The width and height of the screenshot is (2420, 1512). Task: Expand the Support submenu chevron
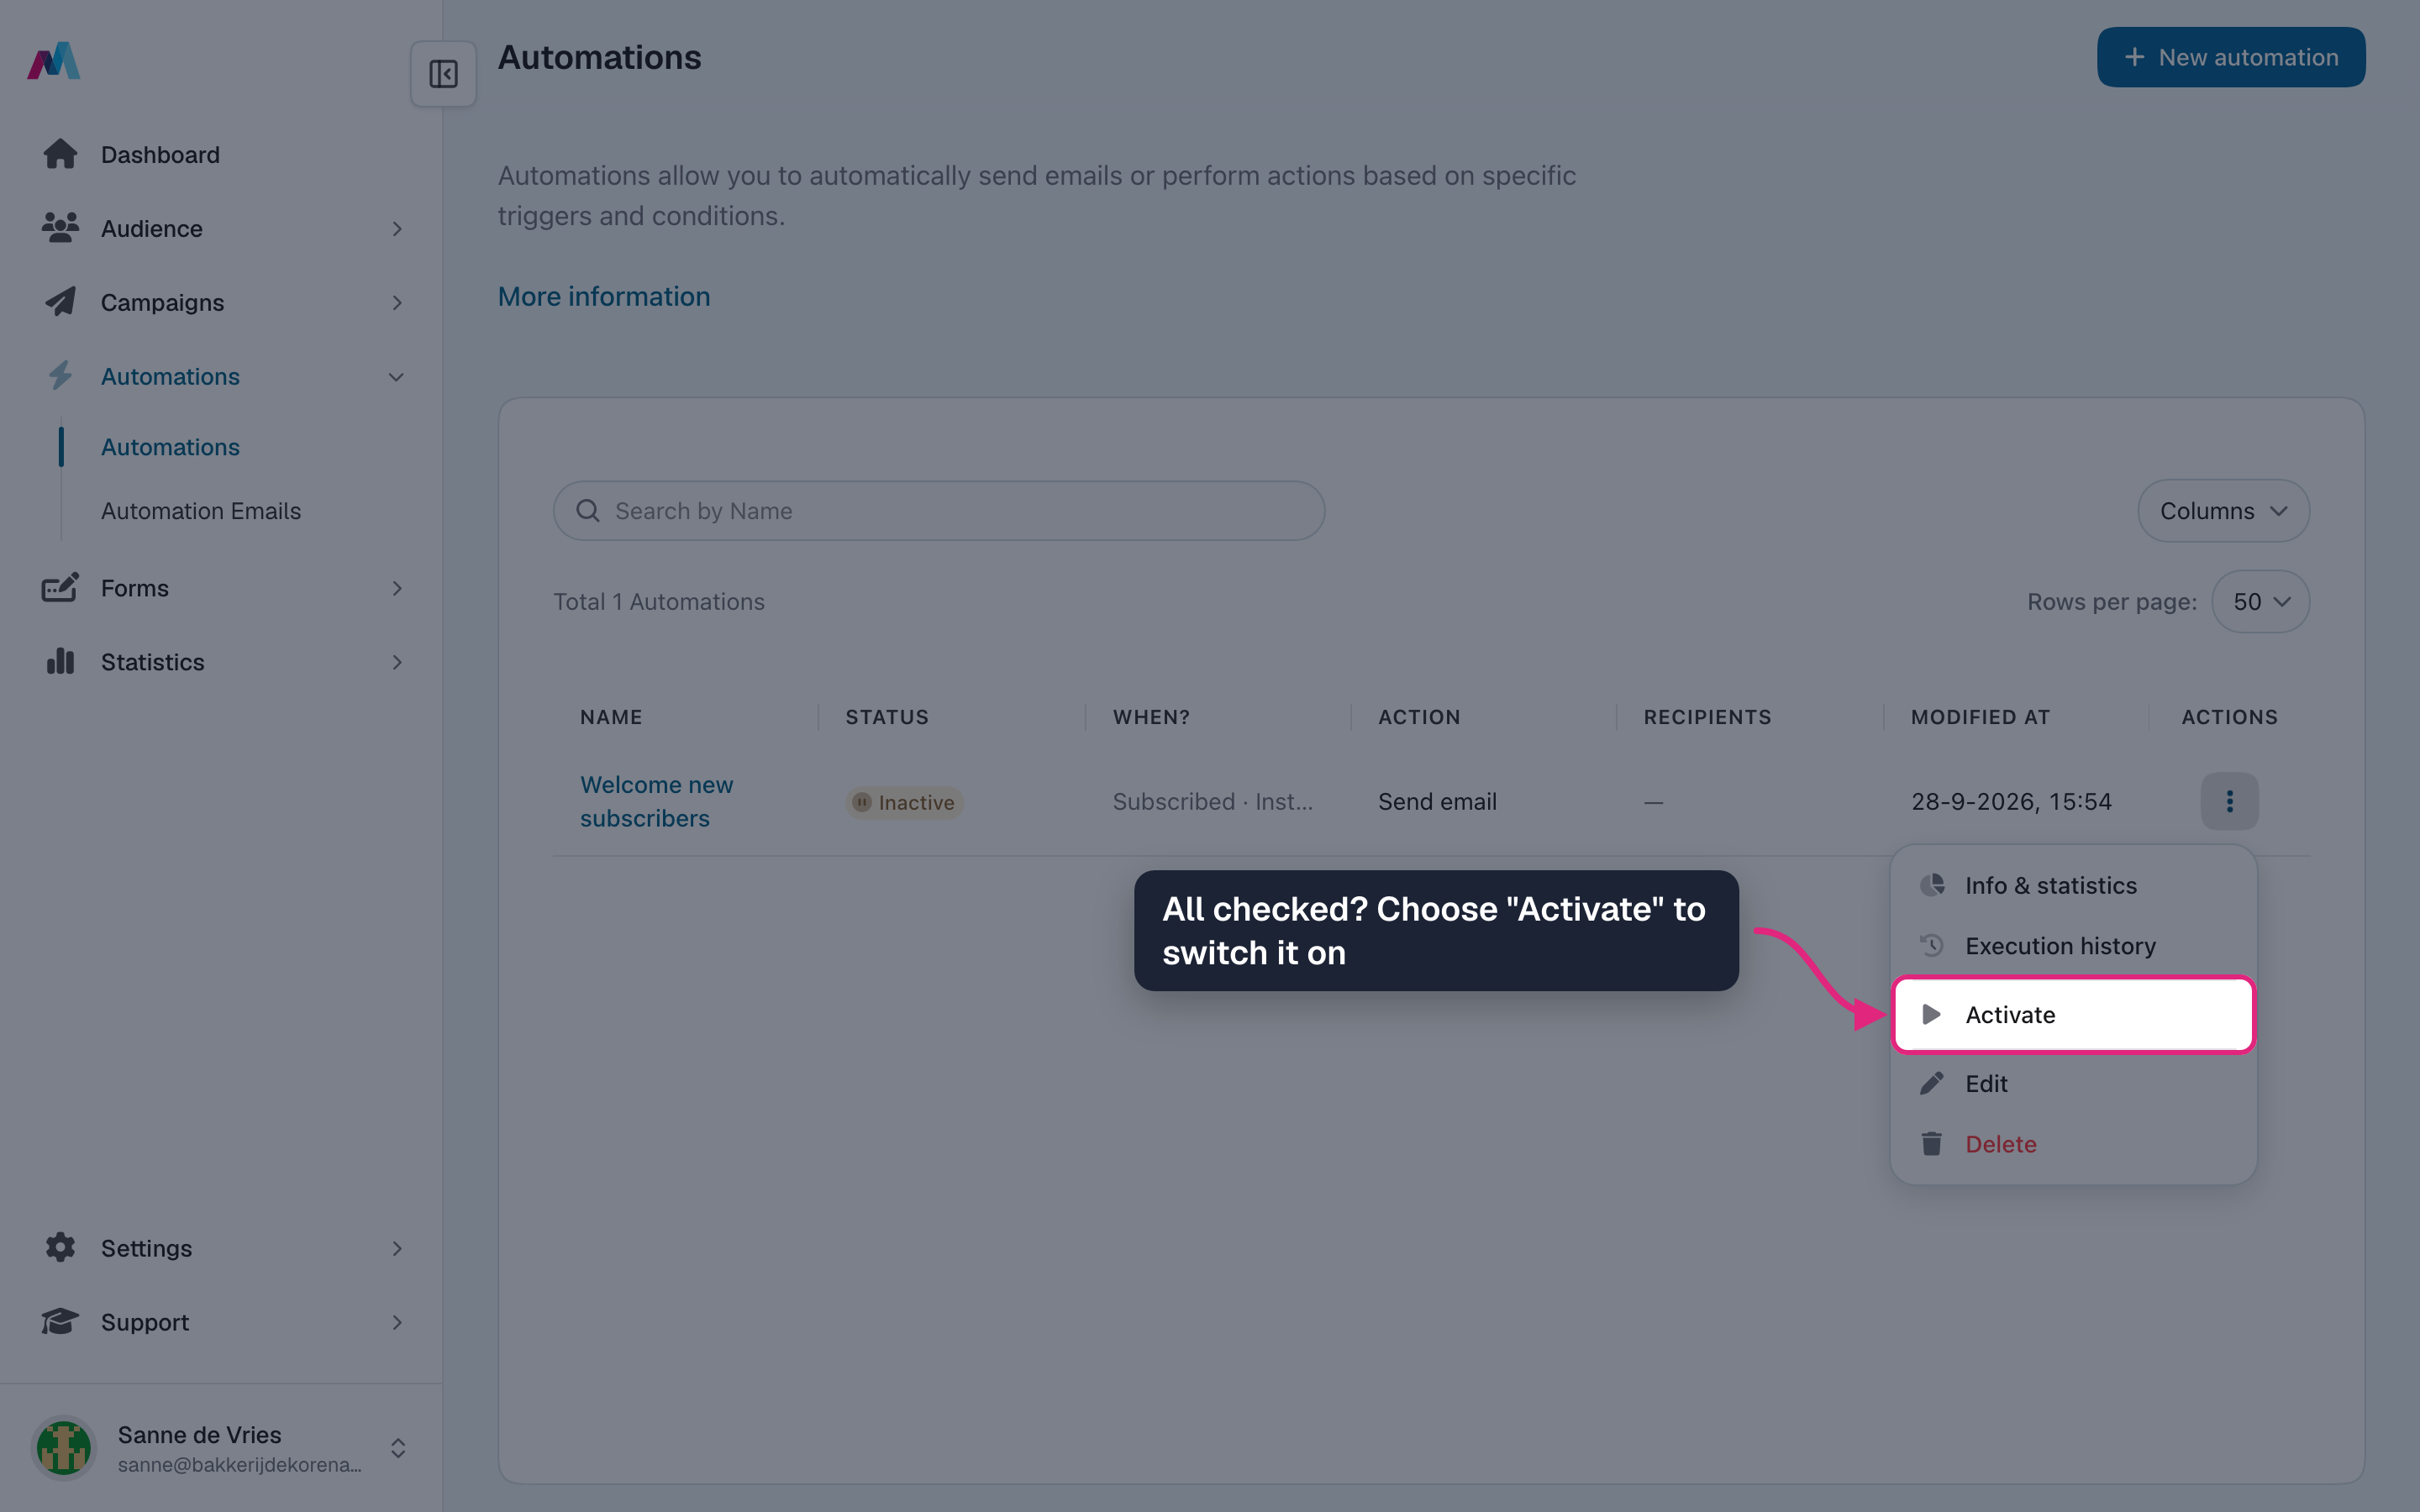(397, 1322)
